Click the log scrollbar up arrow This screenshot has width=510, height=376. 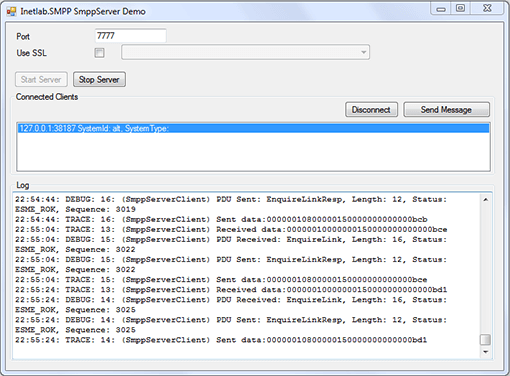coord(485,200)
